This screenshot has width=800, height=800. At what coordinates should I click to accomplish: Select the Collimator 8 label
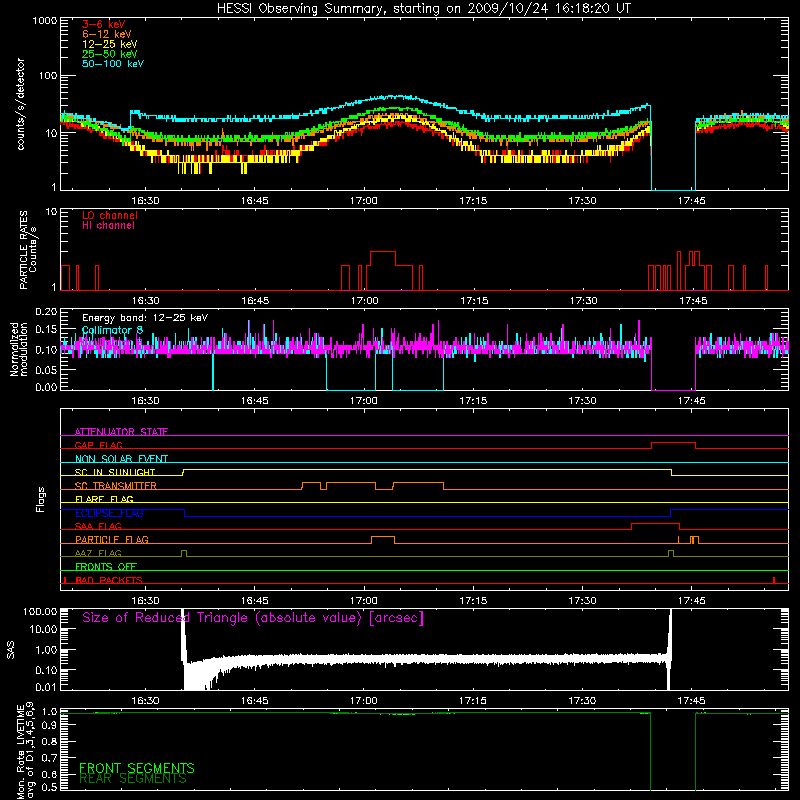click(112, 330)
